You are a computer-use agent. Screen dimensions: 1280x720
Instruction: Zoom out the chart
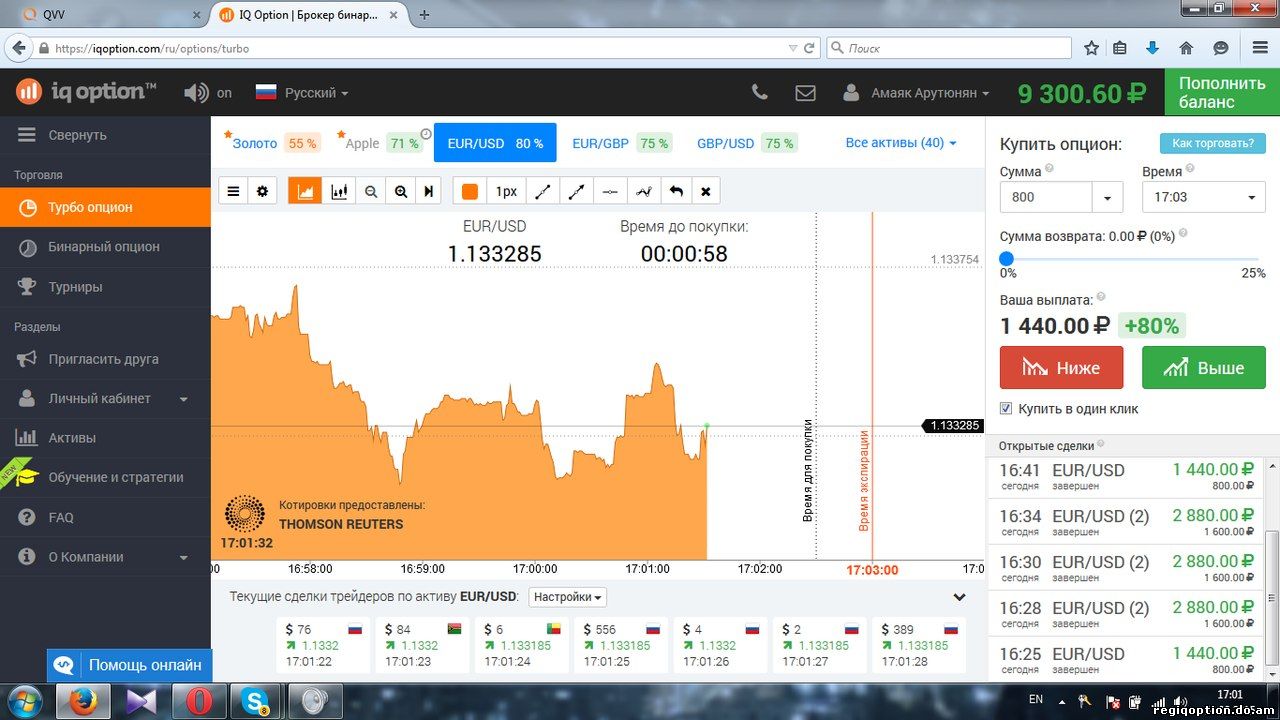pos(371,191)
